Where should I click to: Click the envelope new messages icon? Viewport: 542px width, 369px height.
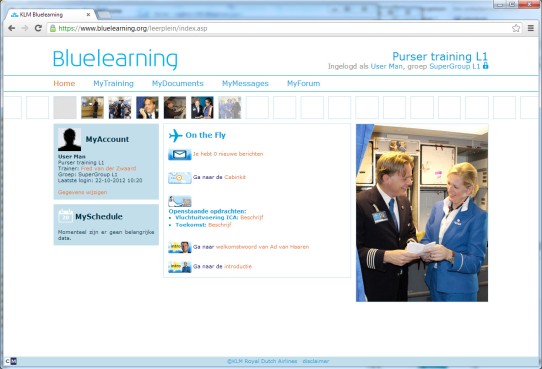180,154
